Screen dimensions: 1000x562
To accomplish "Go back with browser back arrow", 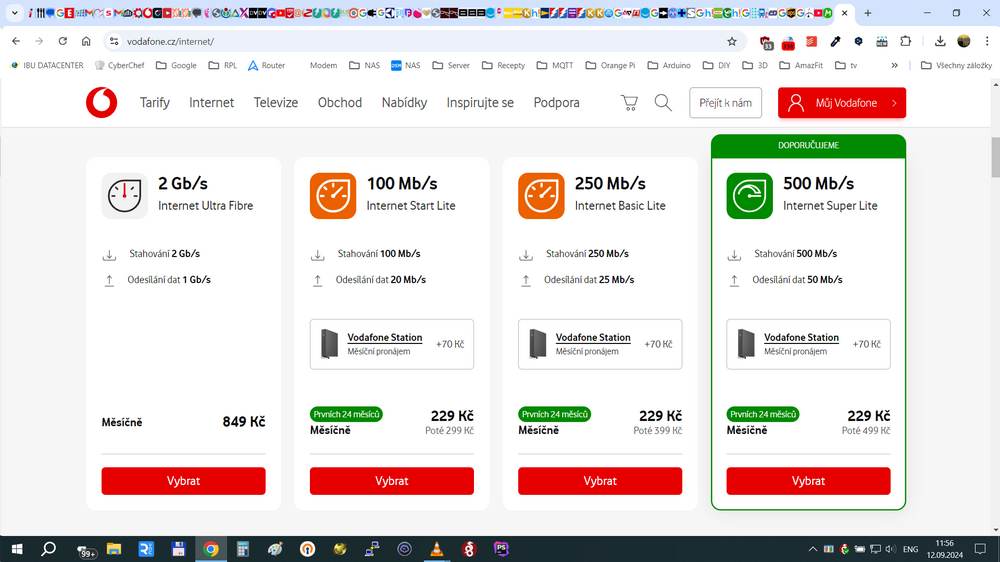I will click(x=16, y=41).
